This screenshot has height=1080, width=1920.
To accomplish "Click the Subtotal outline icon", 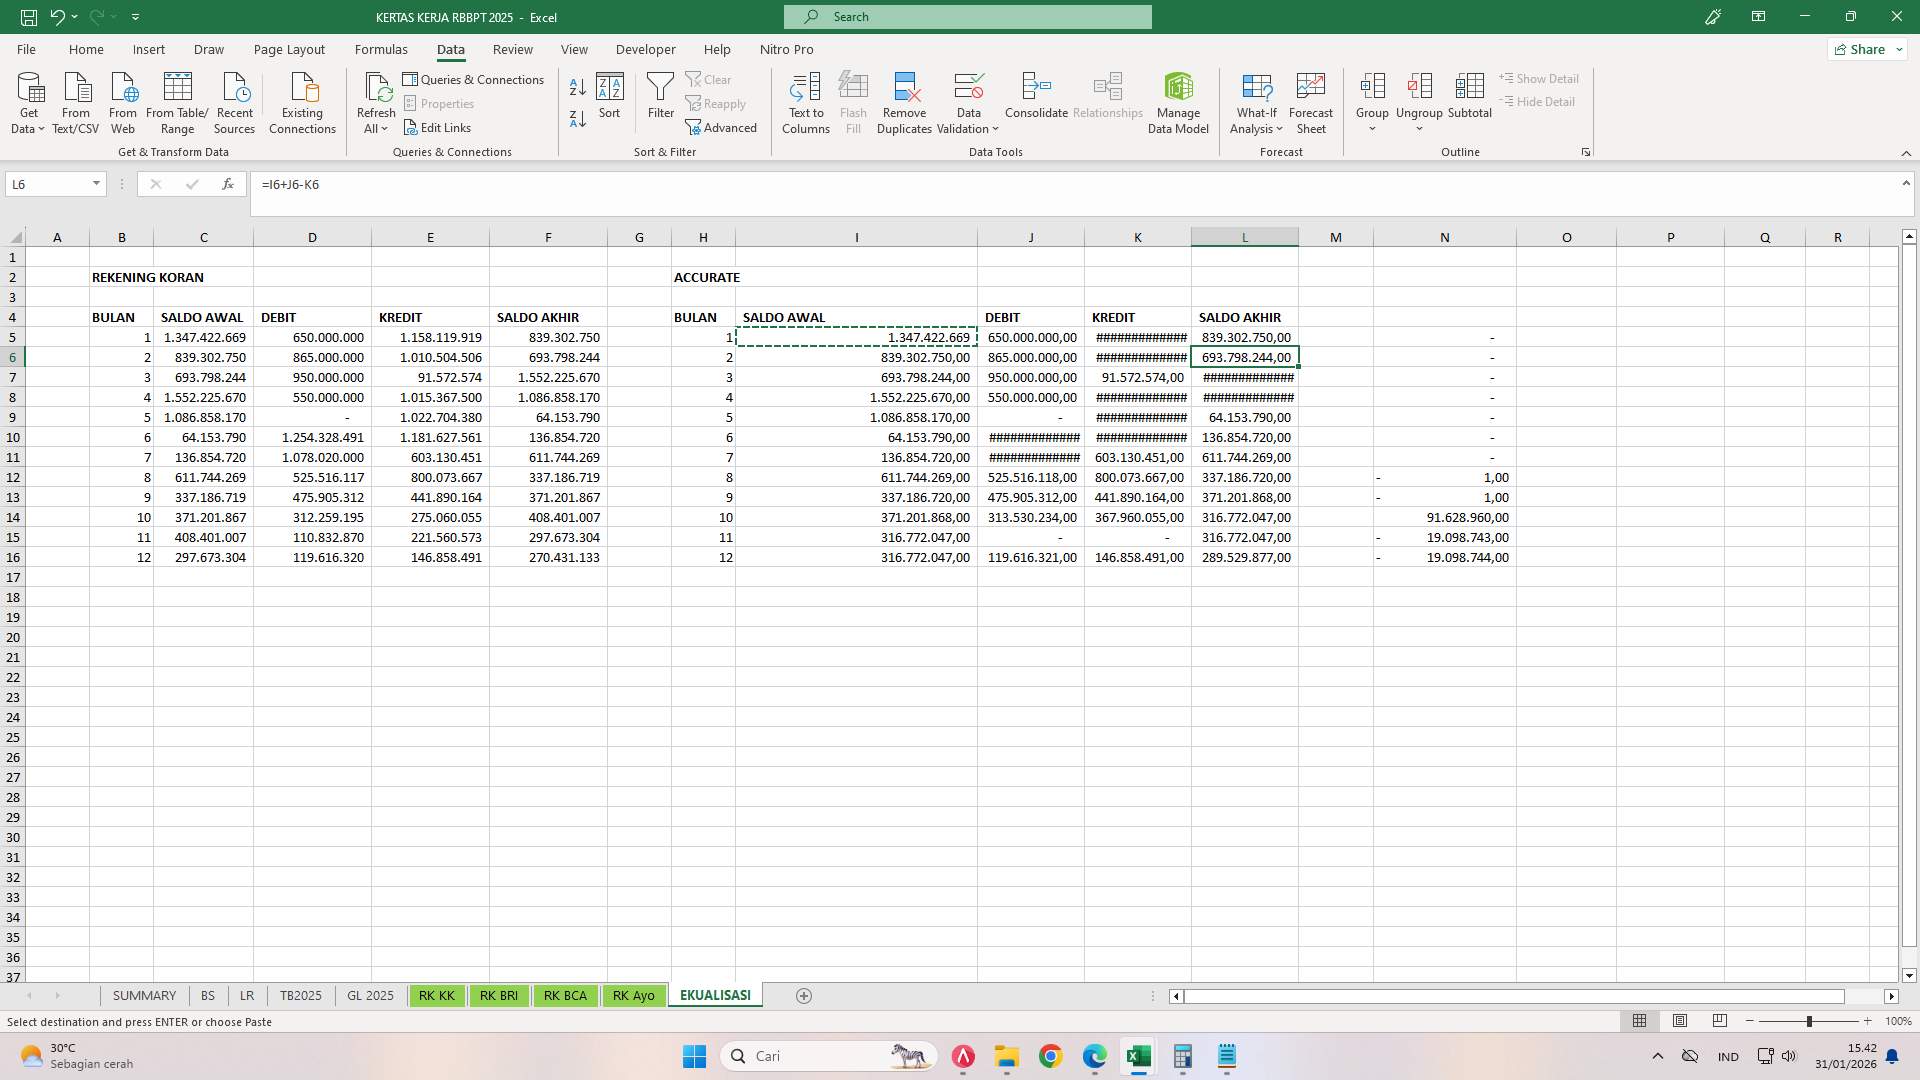I will point(1469,100).
